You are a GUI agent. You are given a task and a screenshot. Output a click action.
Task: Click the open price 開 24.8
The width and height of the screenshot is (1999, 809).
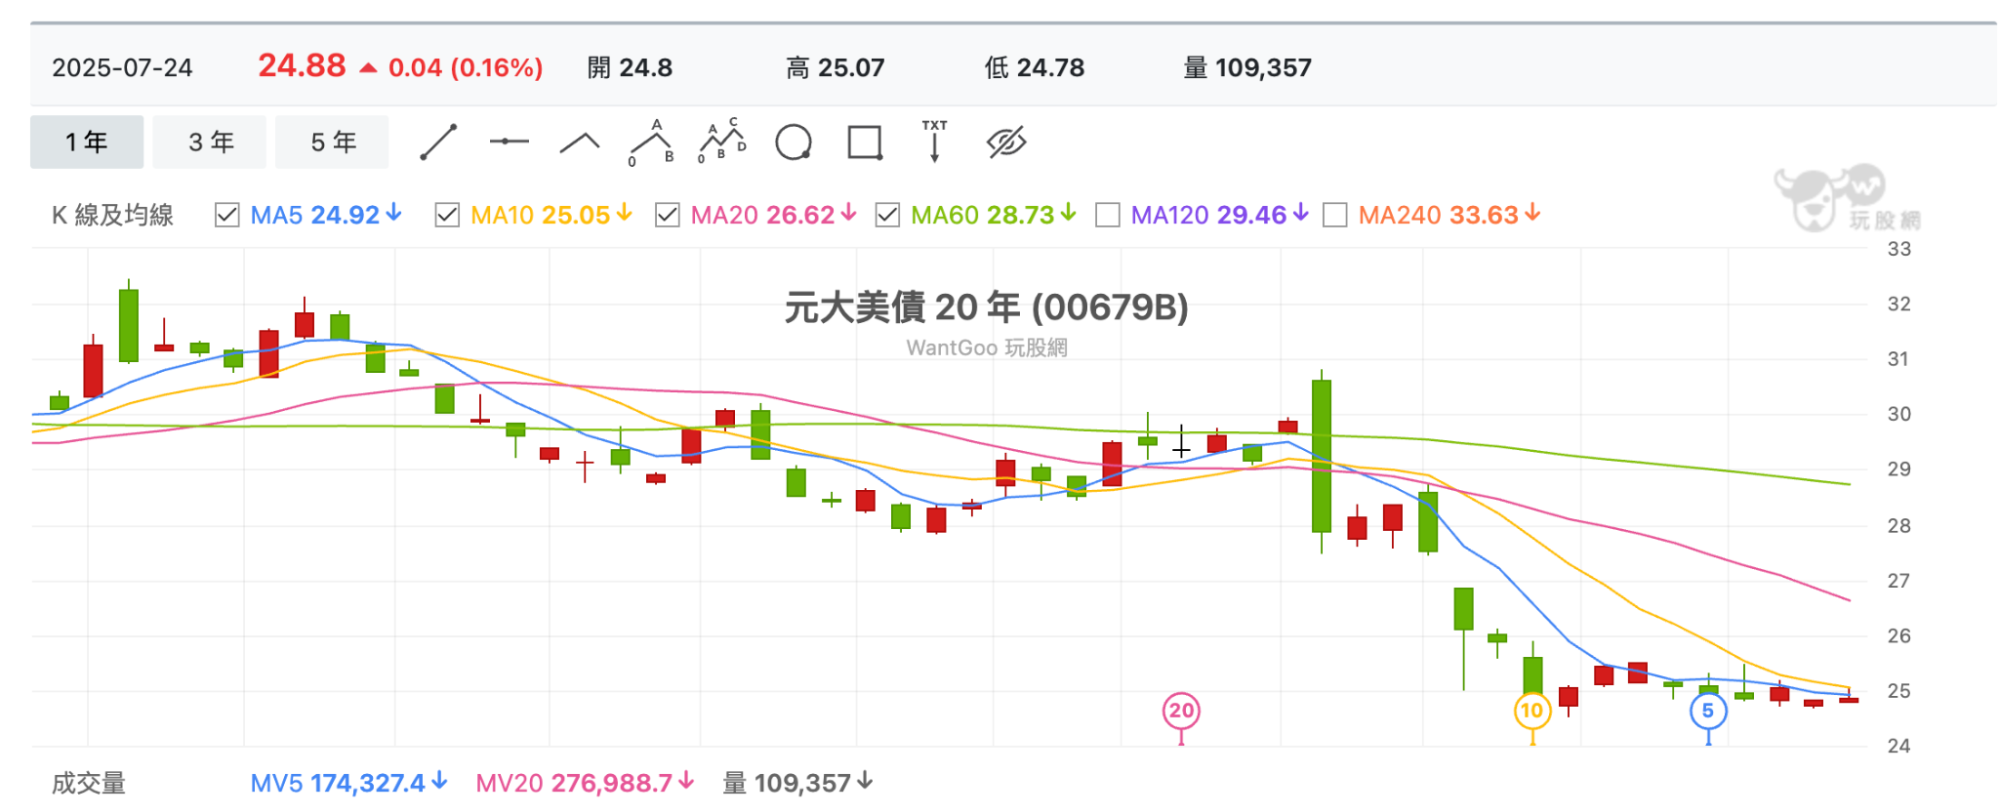629,68
